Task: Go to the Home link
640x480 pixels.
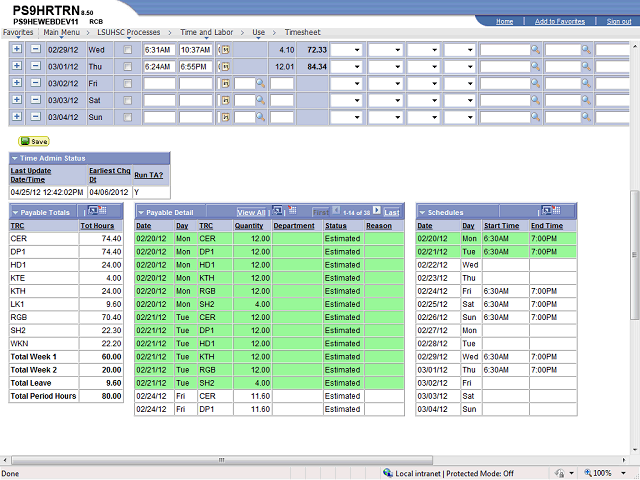Action: (504, 22)
